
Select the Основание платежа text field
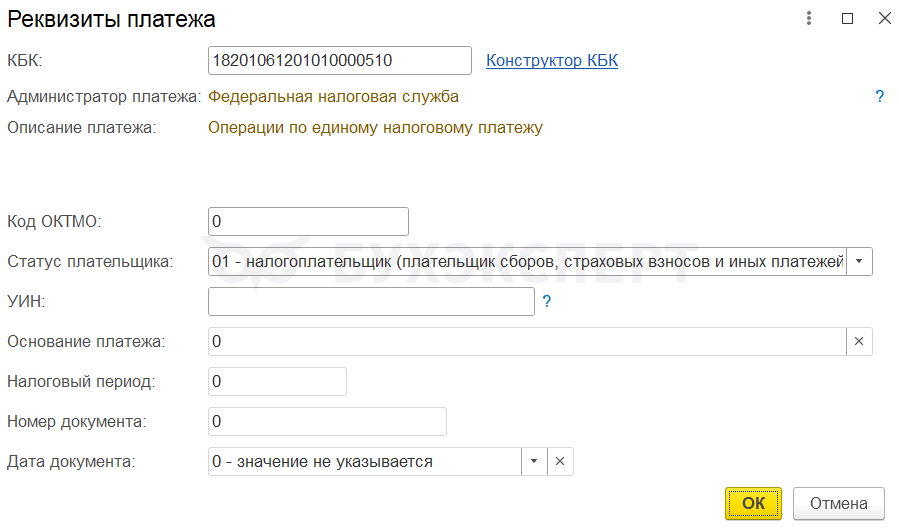pos(527,341)
